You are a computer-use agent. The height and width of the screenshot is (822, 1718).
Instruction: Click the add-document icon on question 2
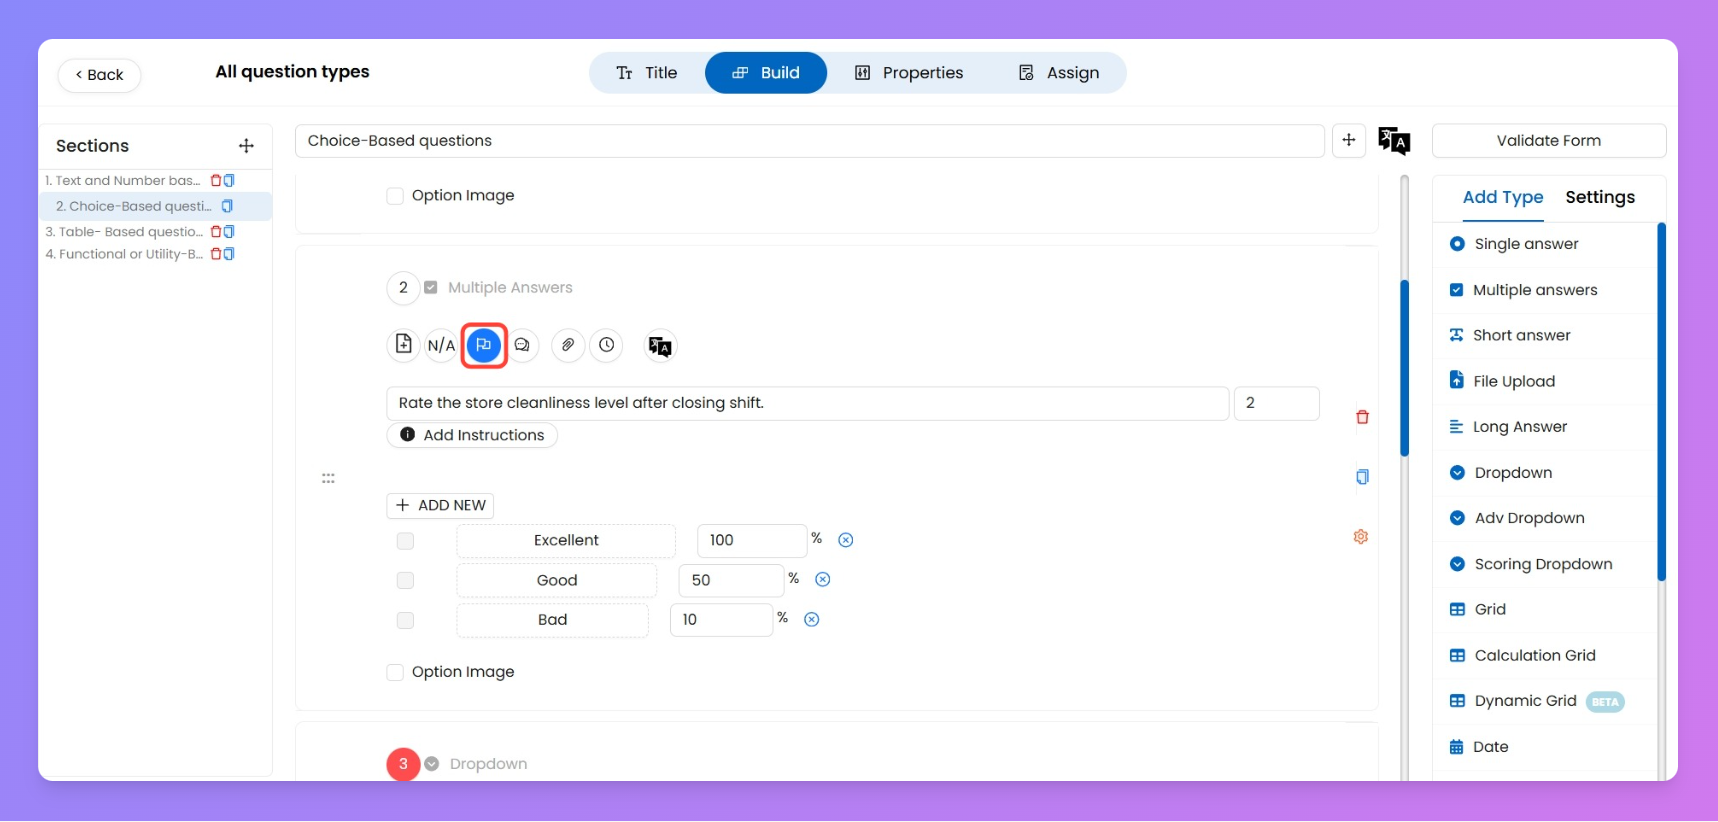tap(403, 345)
